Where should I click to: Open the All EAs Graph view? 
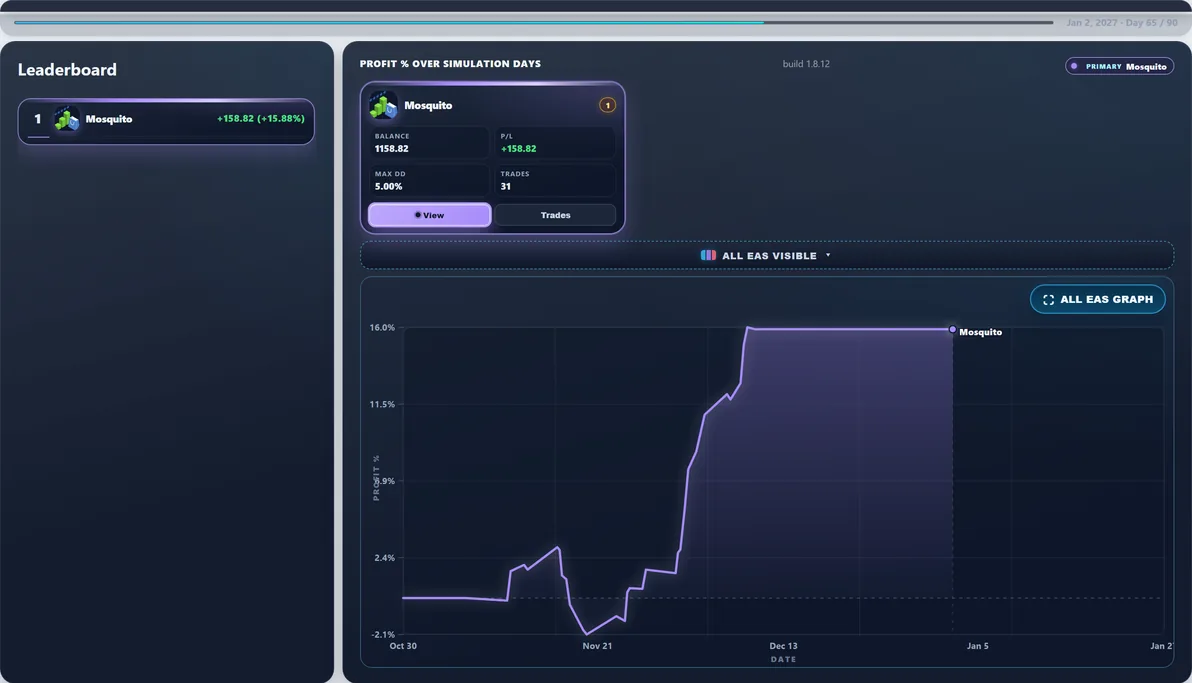pyautogui.click(x=1098, y=300)
